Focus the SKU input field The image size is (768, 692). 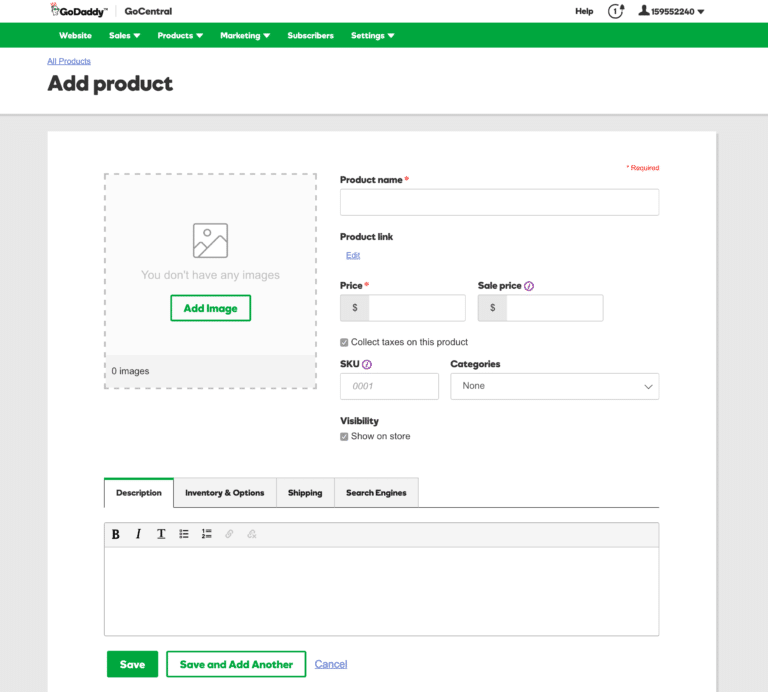tap(389, 386)
